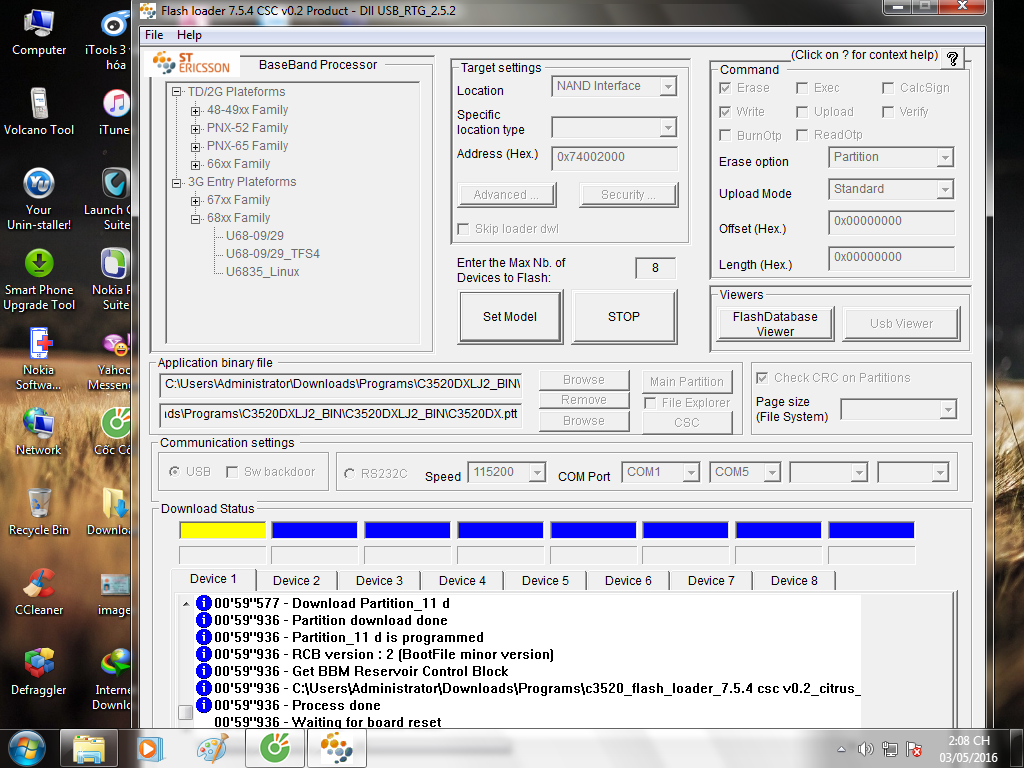Screen dimensions: 1024x768
Task: Click the Windows Start button
Action: pos(26,748)
